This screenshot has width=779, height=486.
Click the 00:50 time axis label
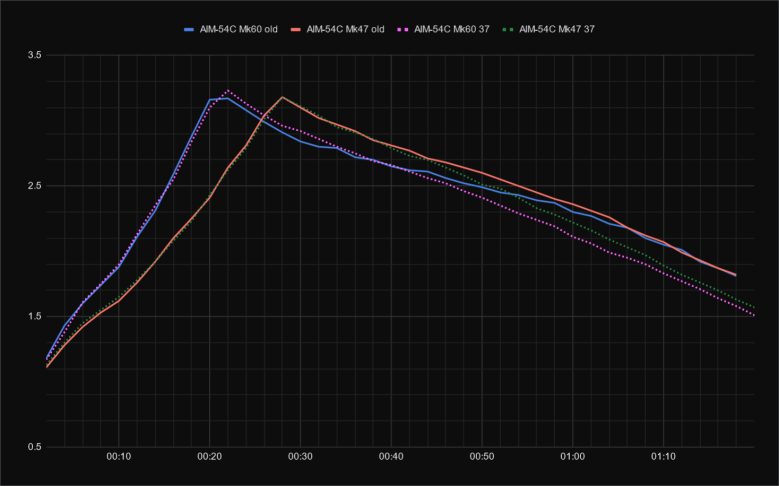[x=482, y=457]
